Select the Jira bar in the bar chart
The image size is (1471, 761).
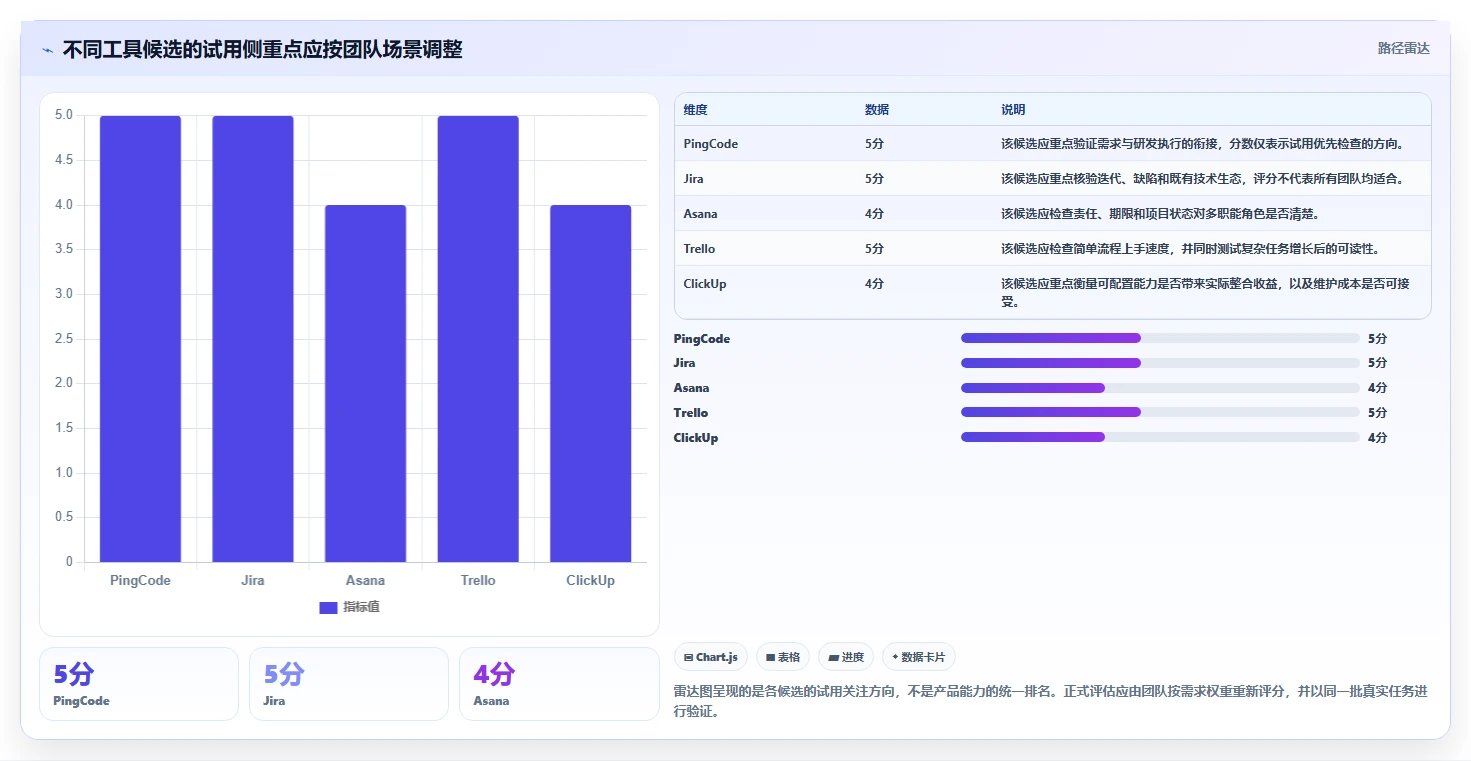[253, 338]
